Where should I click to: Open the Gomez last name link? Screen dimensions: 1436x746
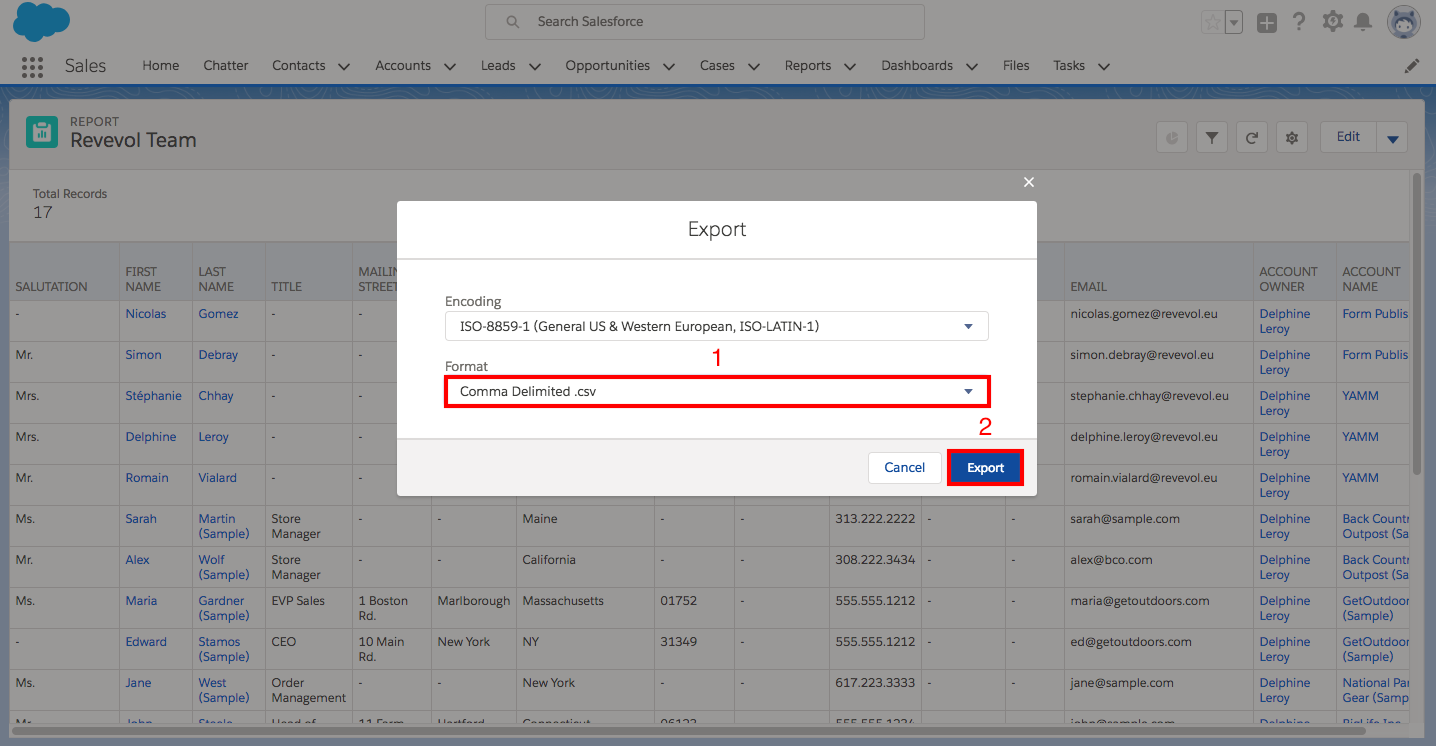tap(218, 314)
